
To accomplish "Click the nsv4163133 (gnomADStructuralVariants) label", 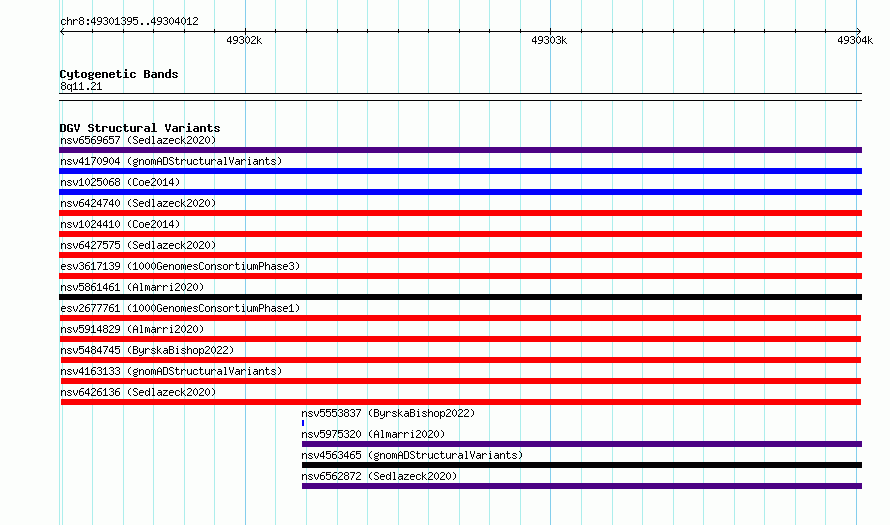I will coord(171,371).
